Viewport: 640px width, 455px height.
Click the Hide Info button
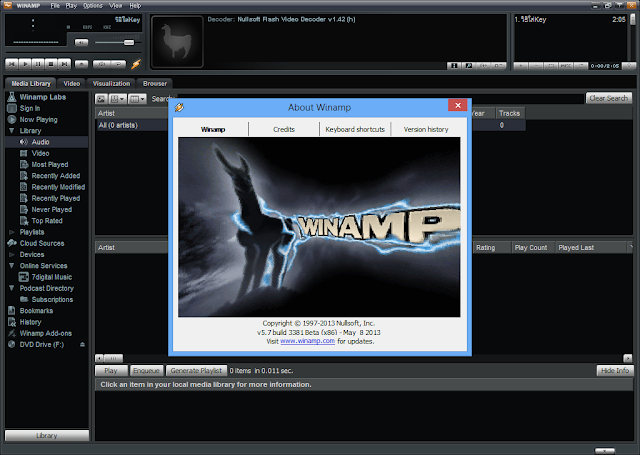pos(615,371)
